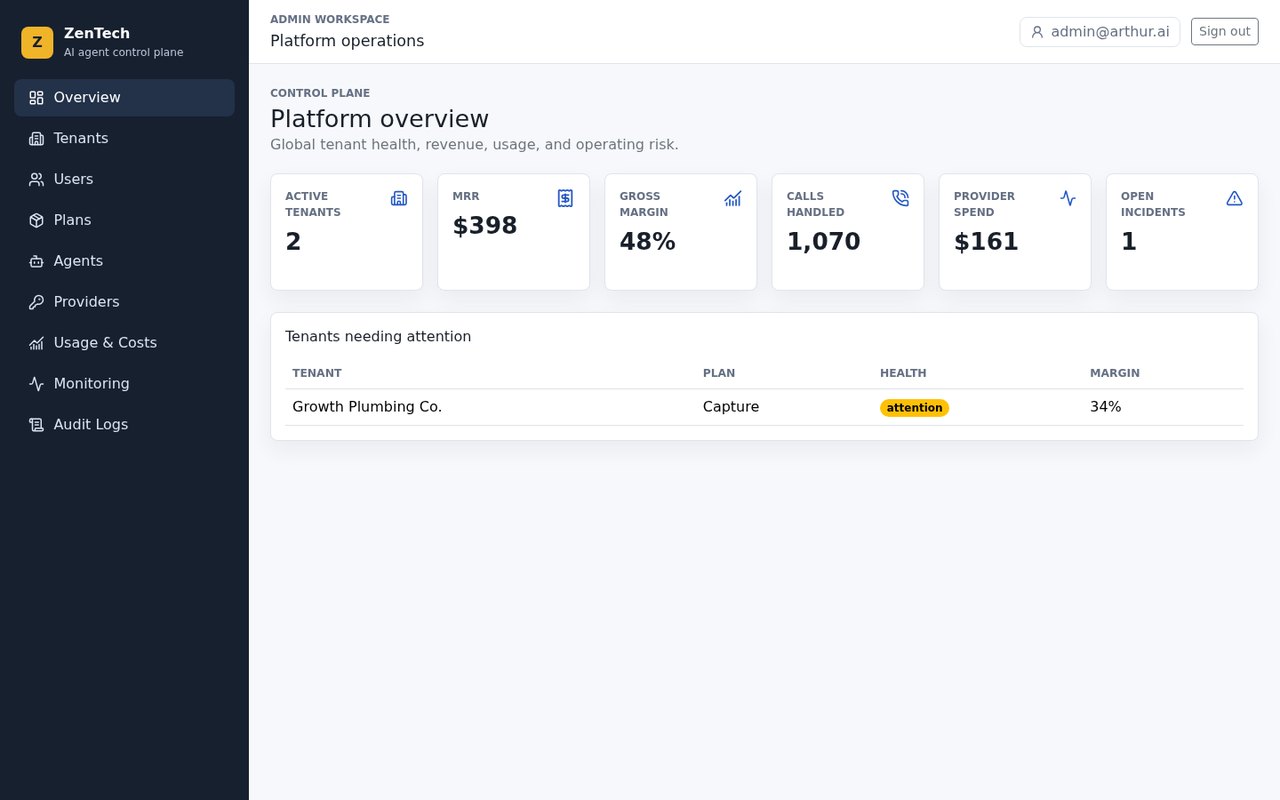Screen dimensions: 1280x800
Task: Click the chart icon on Gross Margin card
Action: coord(733,198)
